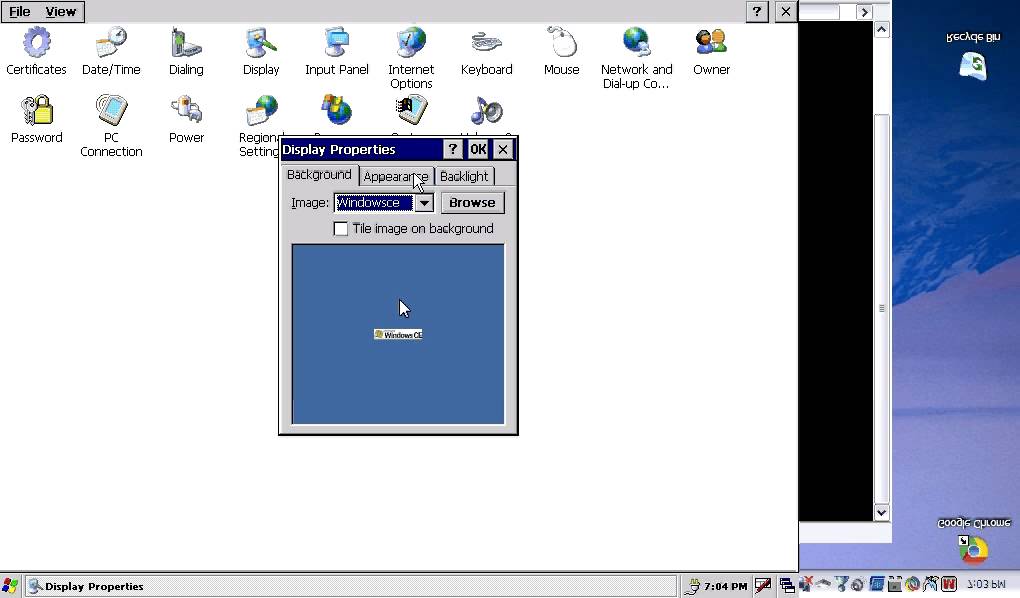This screenshot has height=598, width=1020.
Task: Open the Owner control panel
Action: (711, 45)
